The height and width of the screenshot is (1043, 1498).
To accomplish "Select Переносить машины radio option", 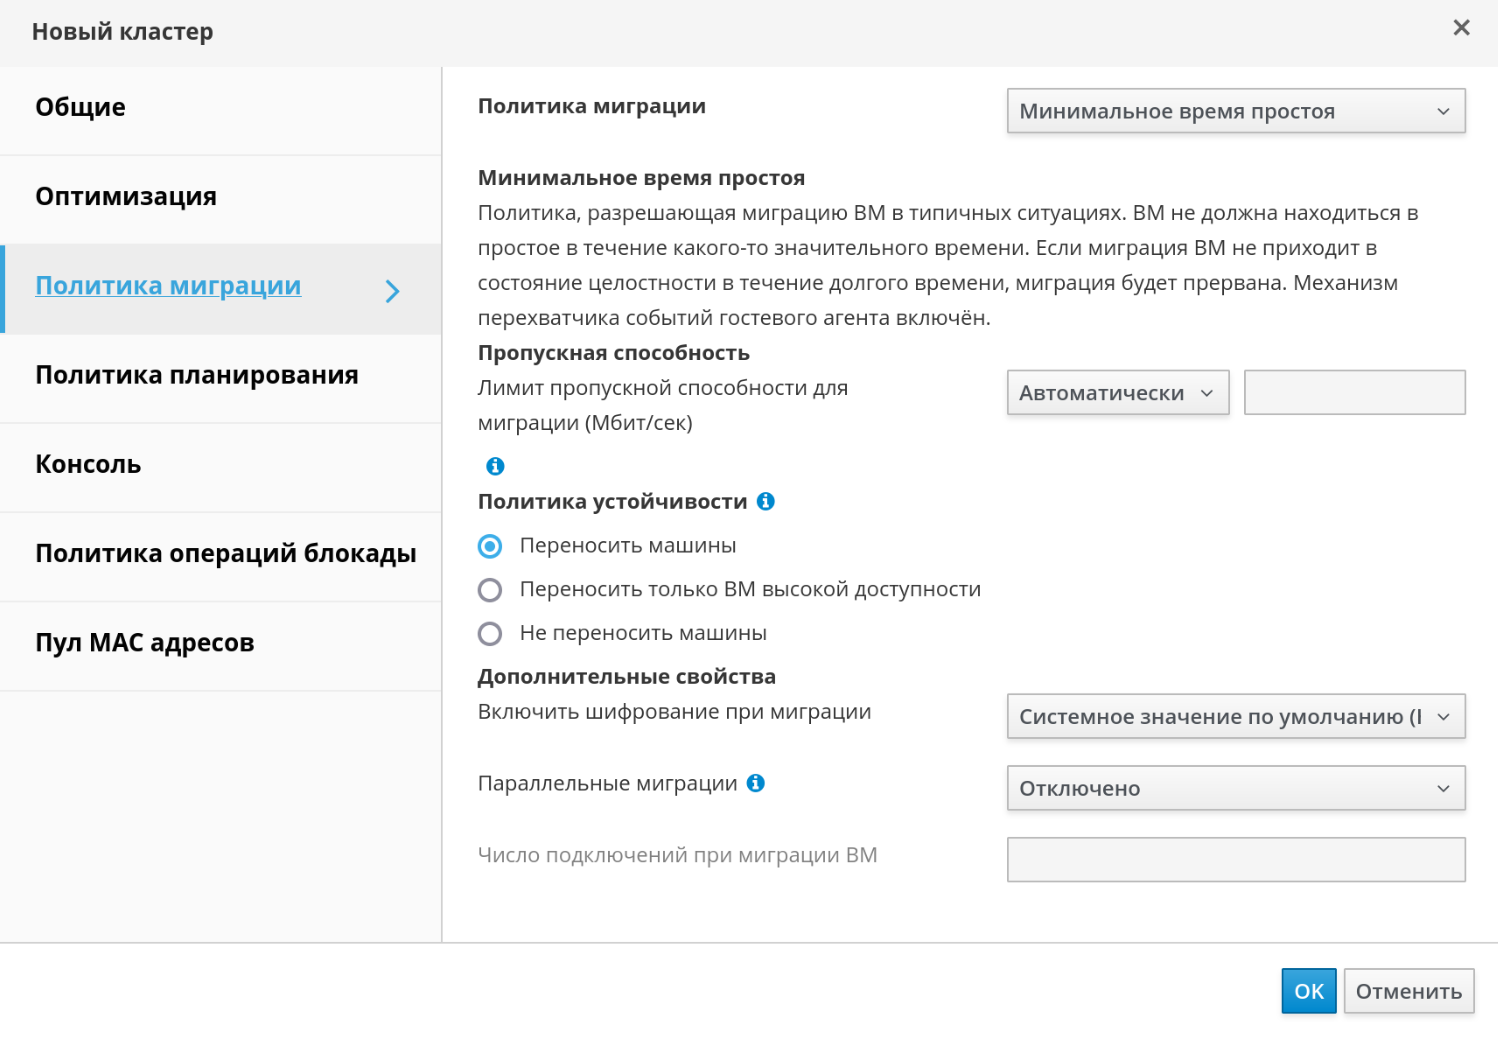I will (490, 546).
